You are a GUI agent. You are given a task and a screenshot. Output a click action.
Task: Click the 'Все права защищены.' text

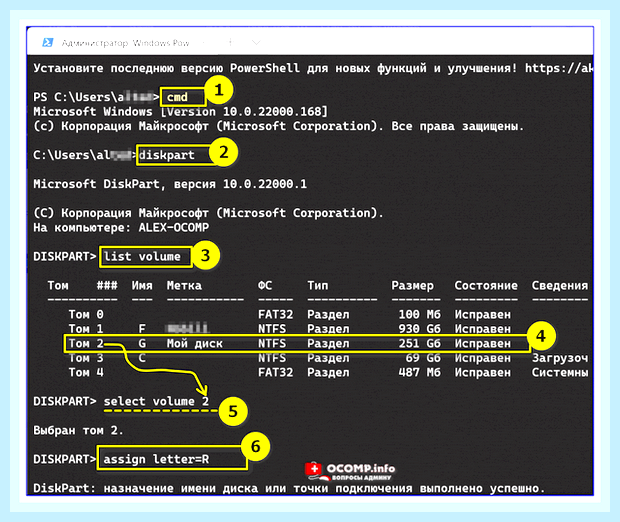click(x=457, y=126)
